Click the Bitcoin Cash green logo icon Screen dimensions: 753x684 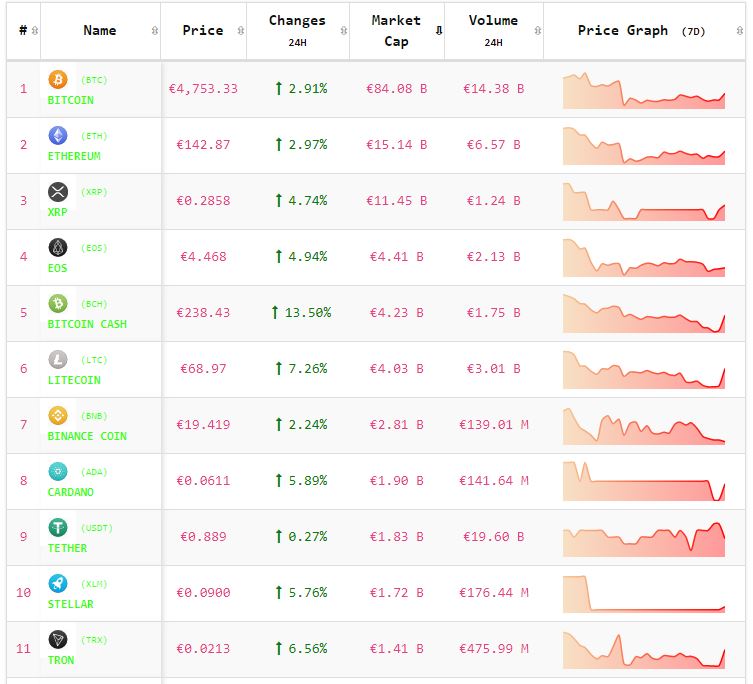tap(57, 304)
